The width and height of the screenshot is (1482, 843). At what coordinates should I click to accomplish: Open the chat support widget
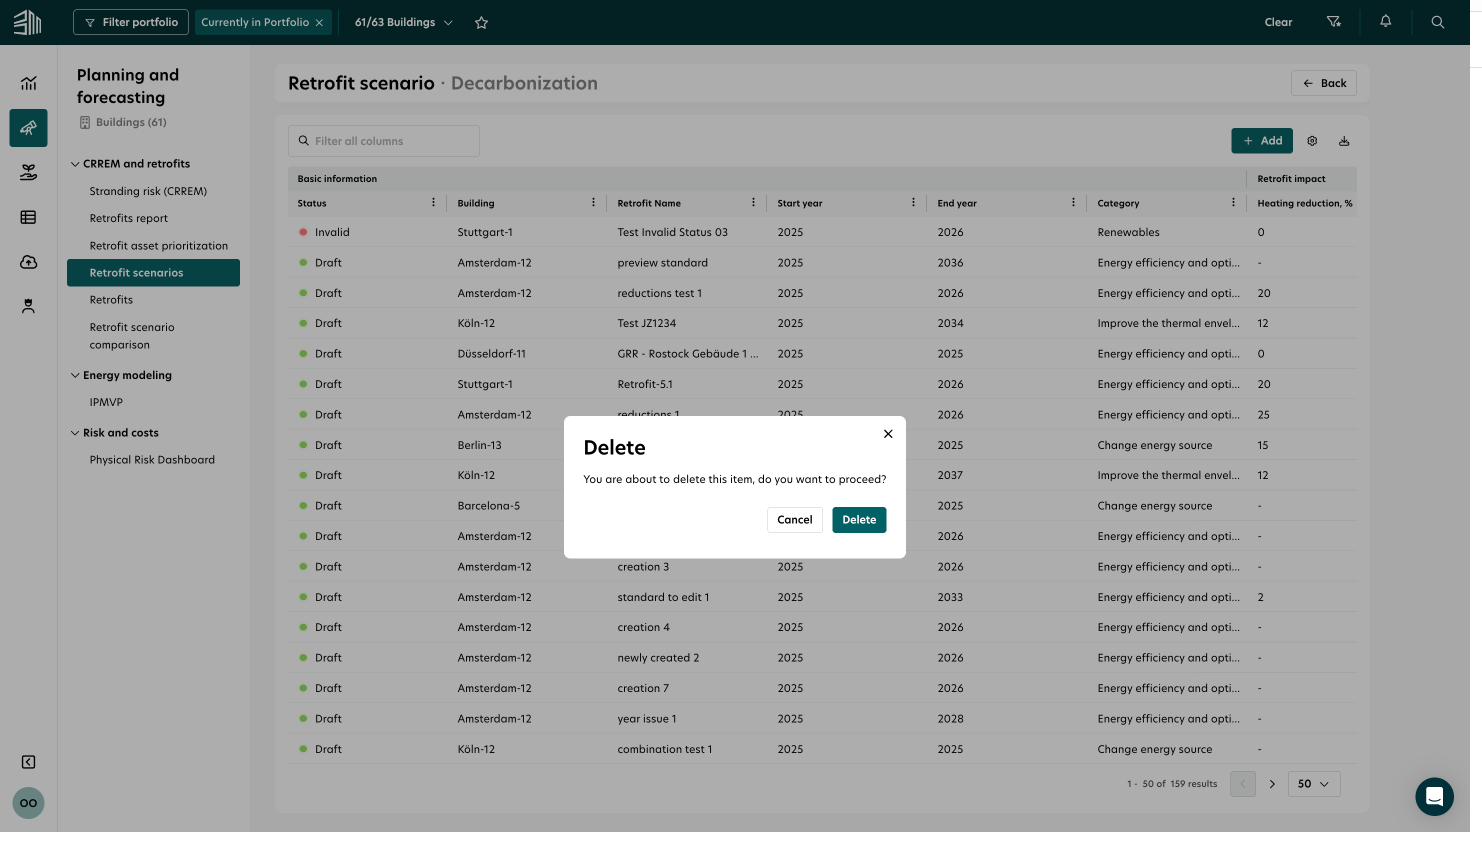(1434, 797)
